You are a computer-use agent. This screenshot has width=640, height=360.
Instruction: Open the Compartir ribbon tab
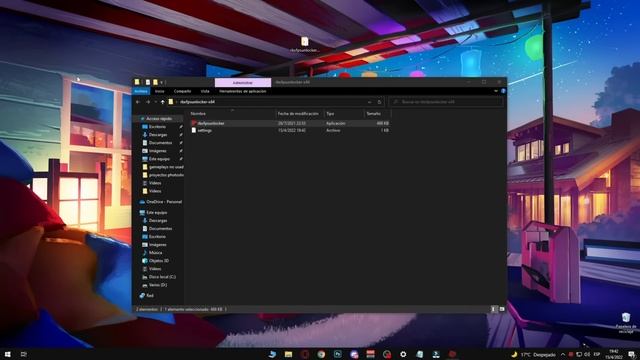[x=182, y=91]
